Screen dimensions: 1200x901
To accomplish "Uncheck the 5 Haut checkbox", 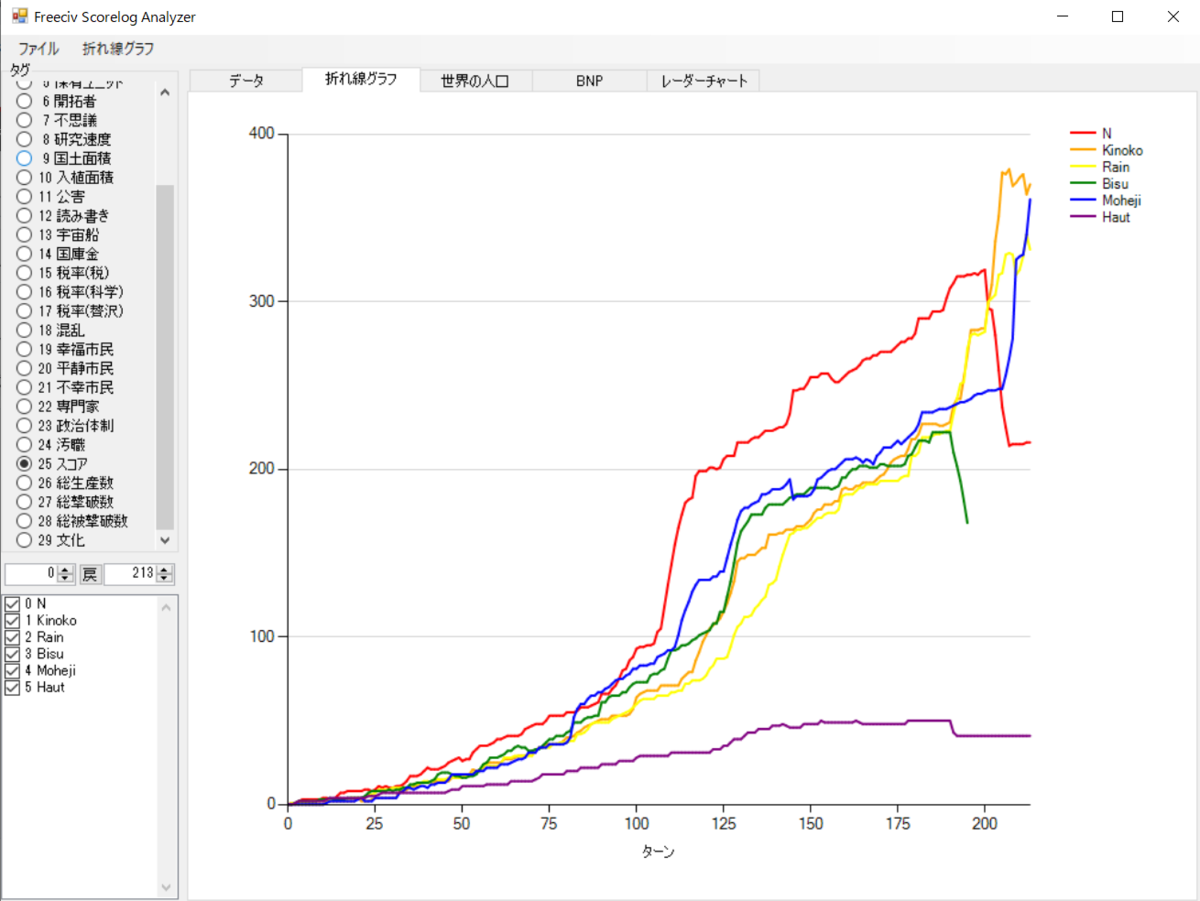I will pyautogui.click(x=12, y=688).
